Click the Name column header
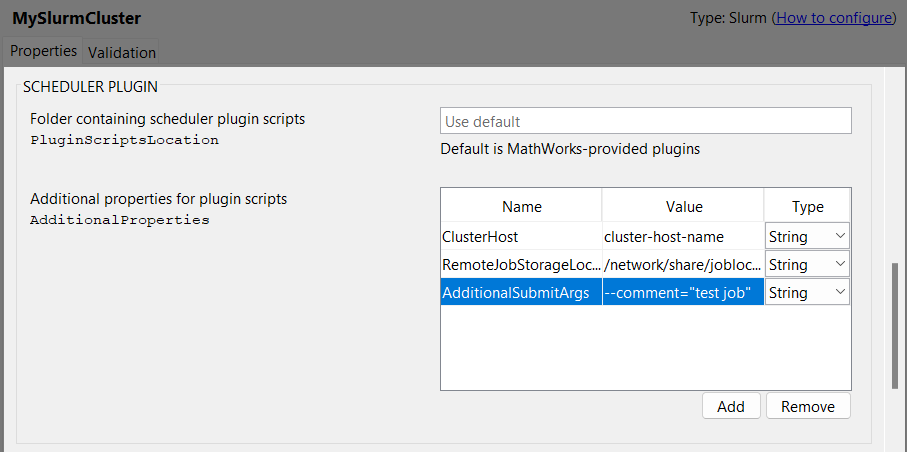Screen dimensions: 907x452 click(x=521, y=207)
